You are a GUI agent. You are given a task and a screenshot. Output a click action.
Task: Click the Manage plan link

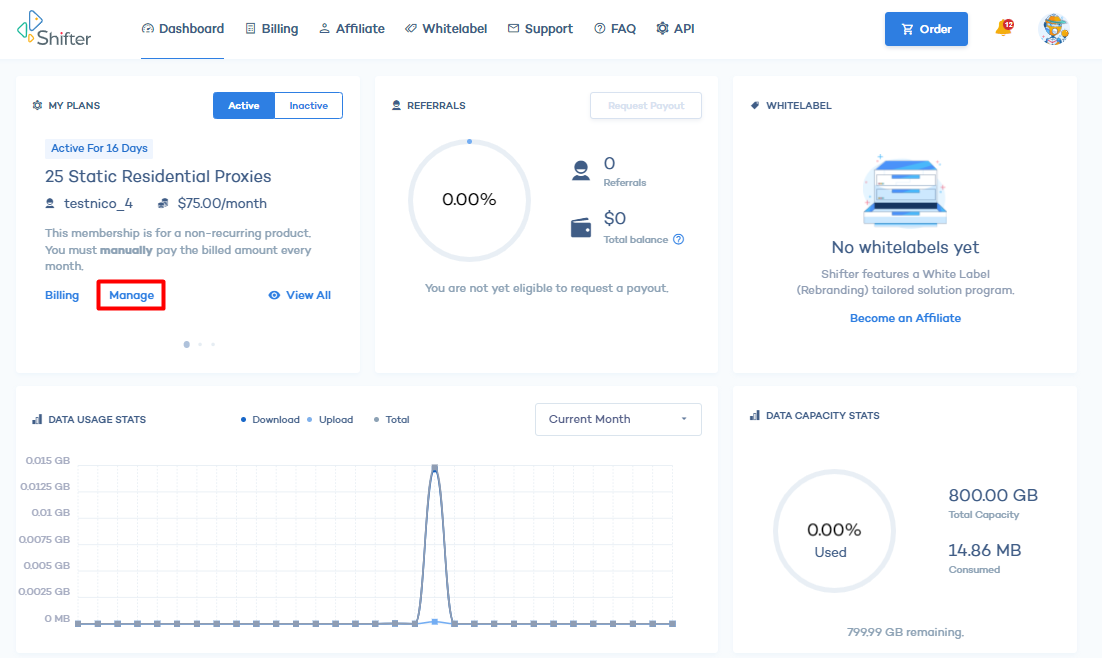coord(131,295)
